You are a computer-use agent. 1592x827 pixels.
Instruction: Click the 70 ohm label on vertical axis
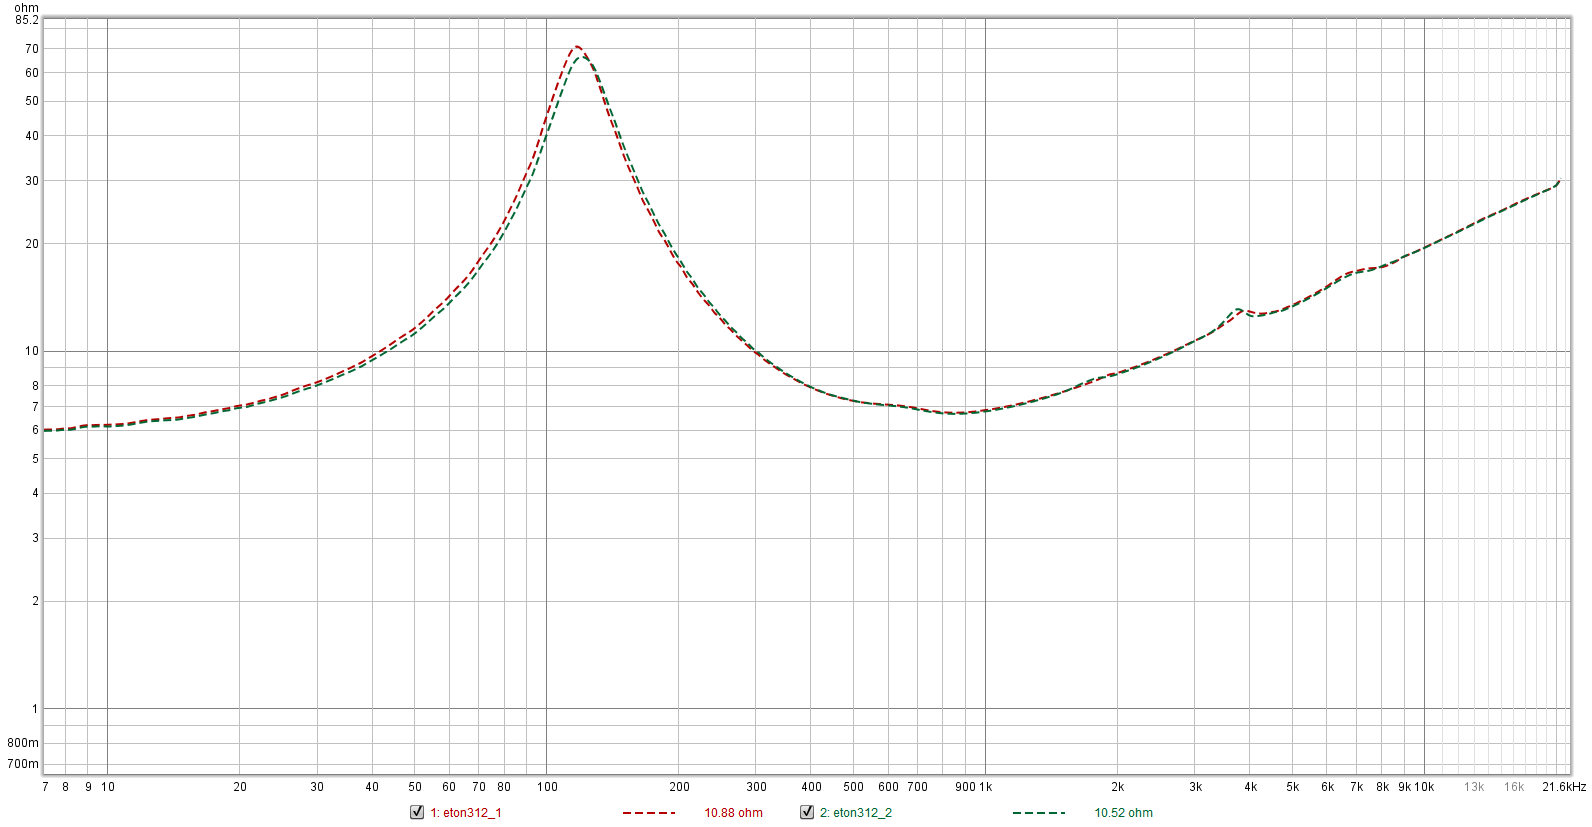tap(32, 49)
